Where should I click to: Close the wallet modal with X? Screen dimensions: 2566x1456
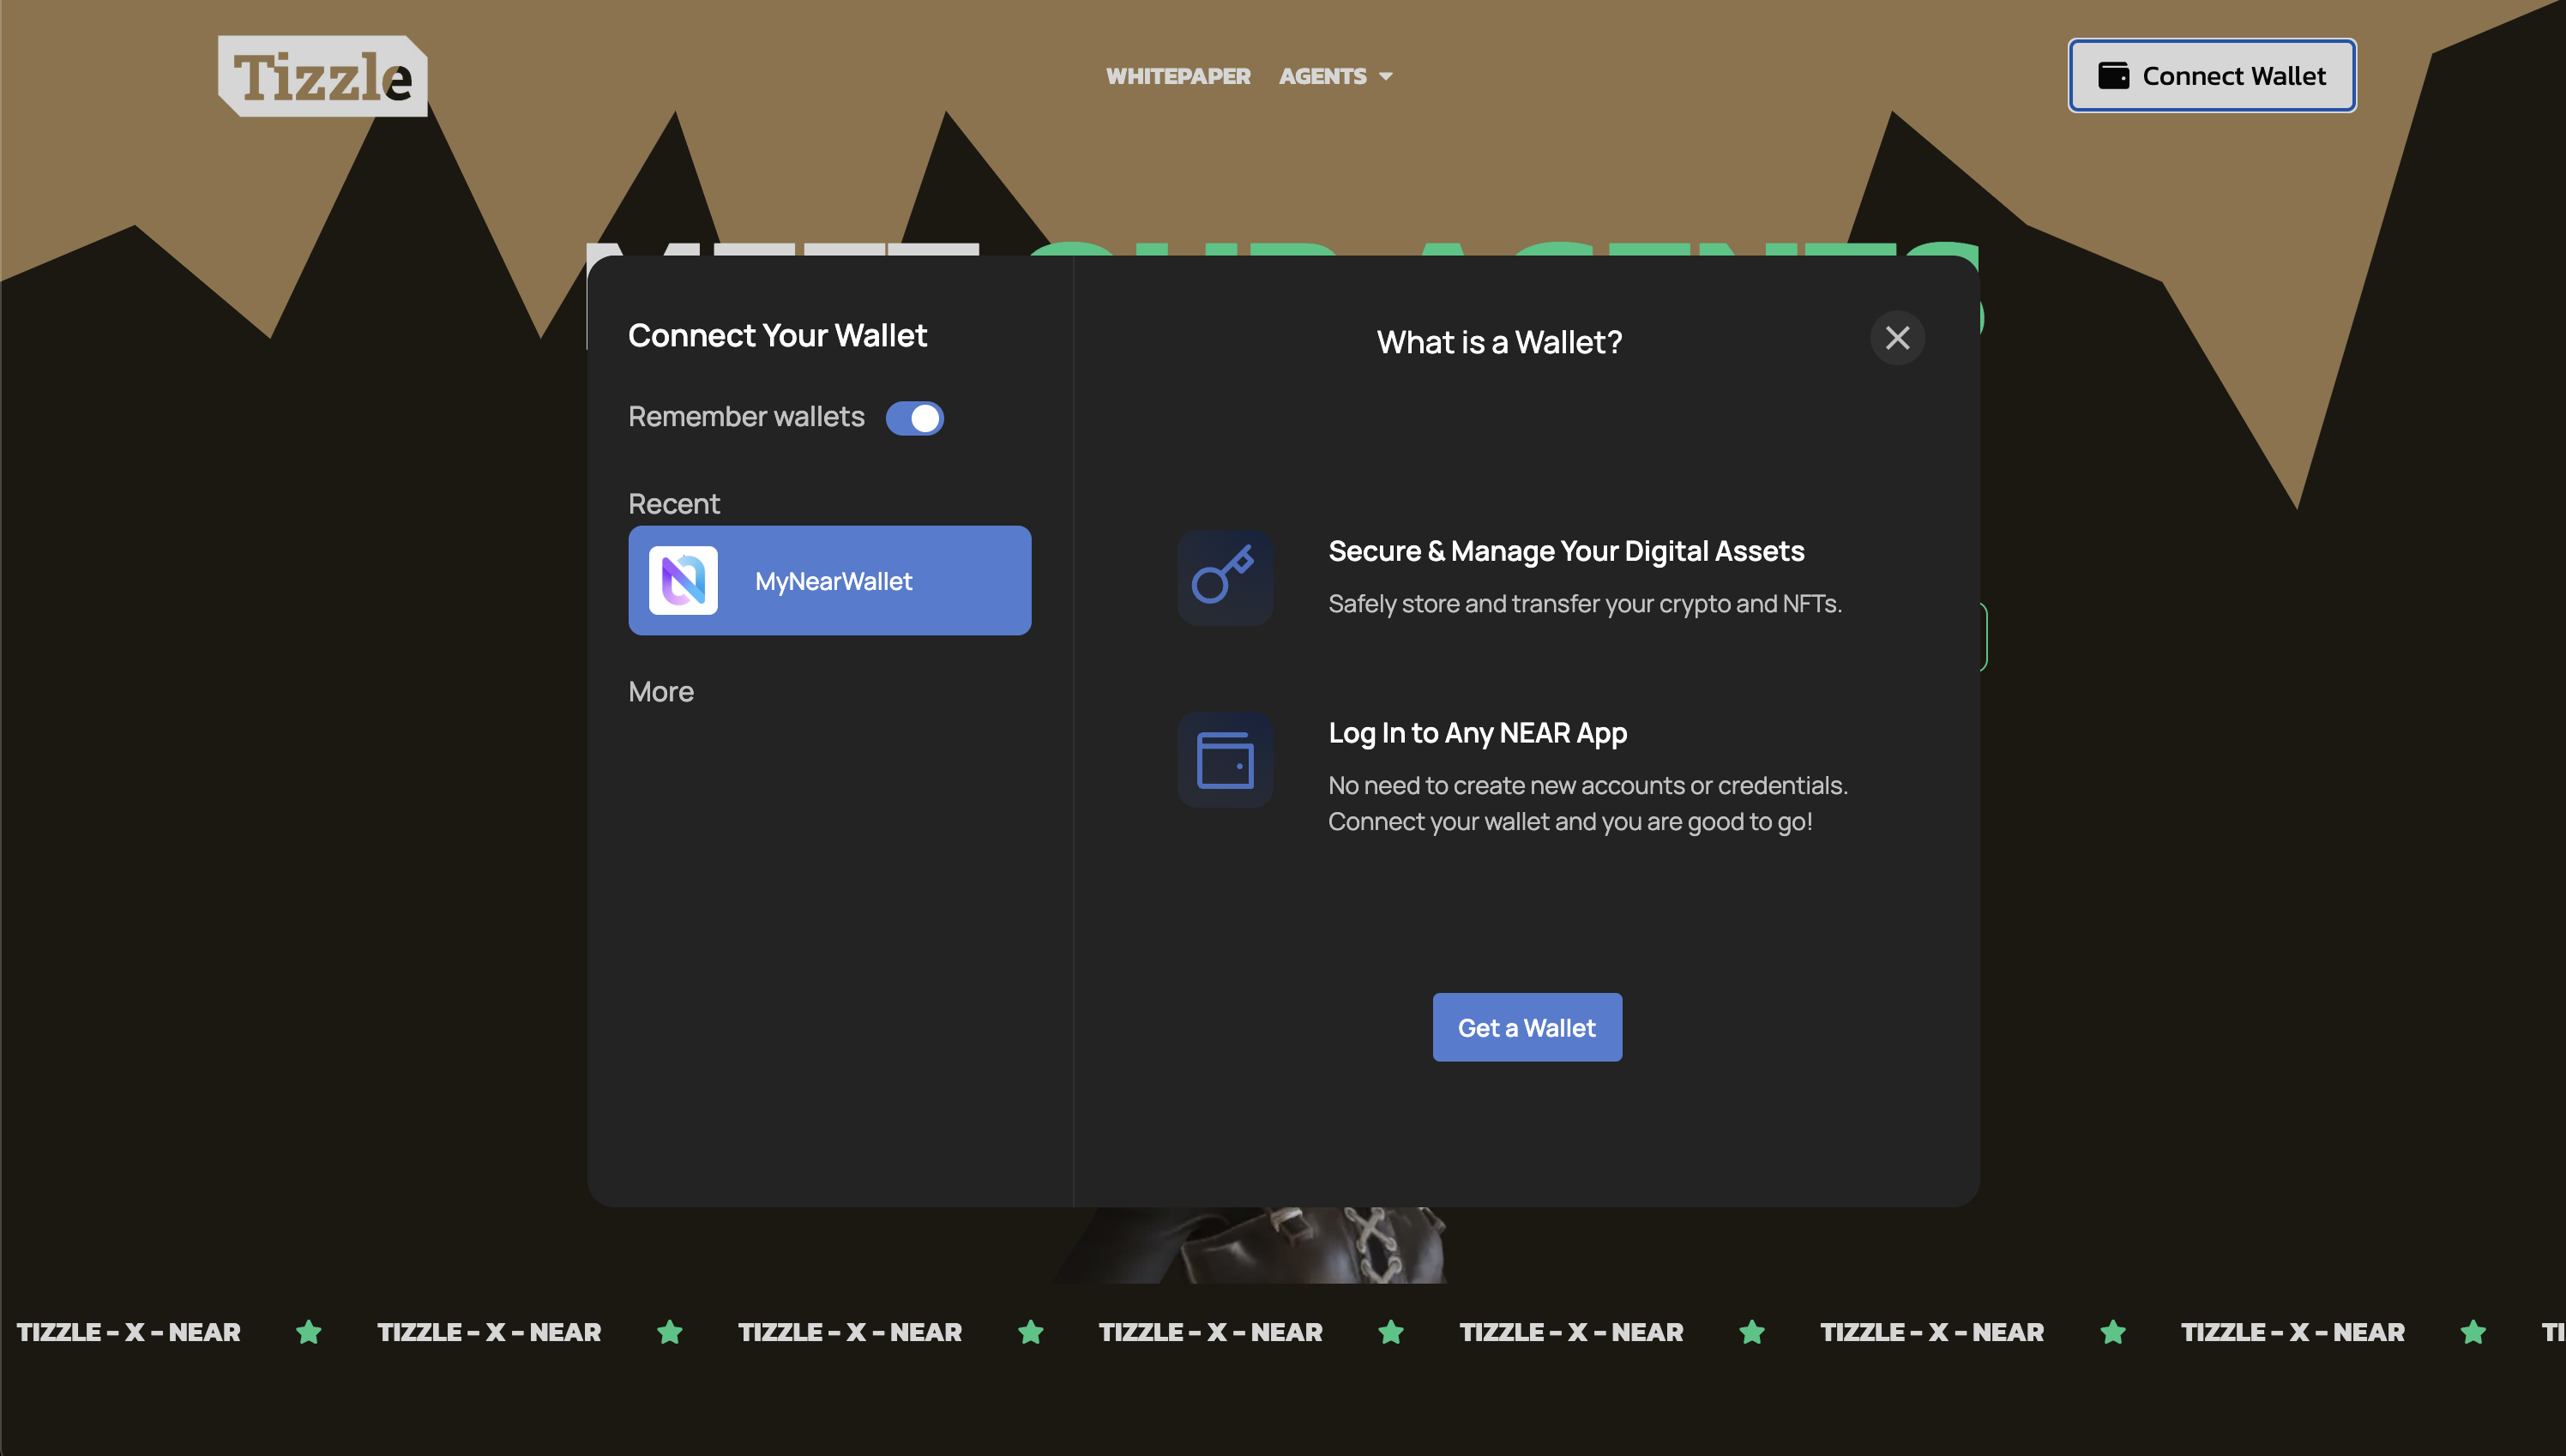click(1897, 338)
